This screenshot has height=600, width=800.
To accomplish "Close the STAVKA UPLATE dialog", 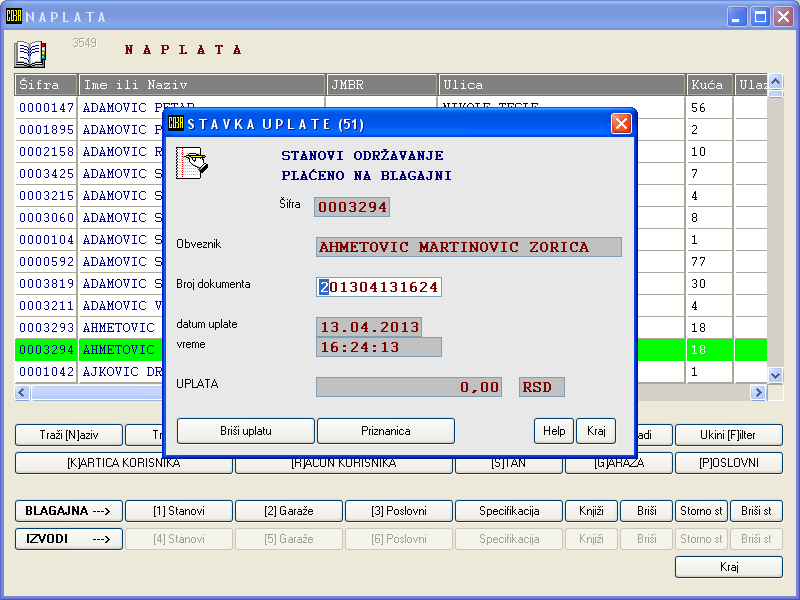I will [621, 123].
